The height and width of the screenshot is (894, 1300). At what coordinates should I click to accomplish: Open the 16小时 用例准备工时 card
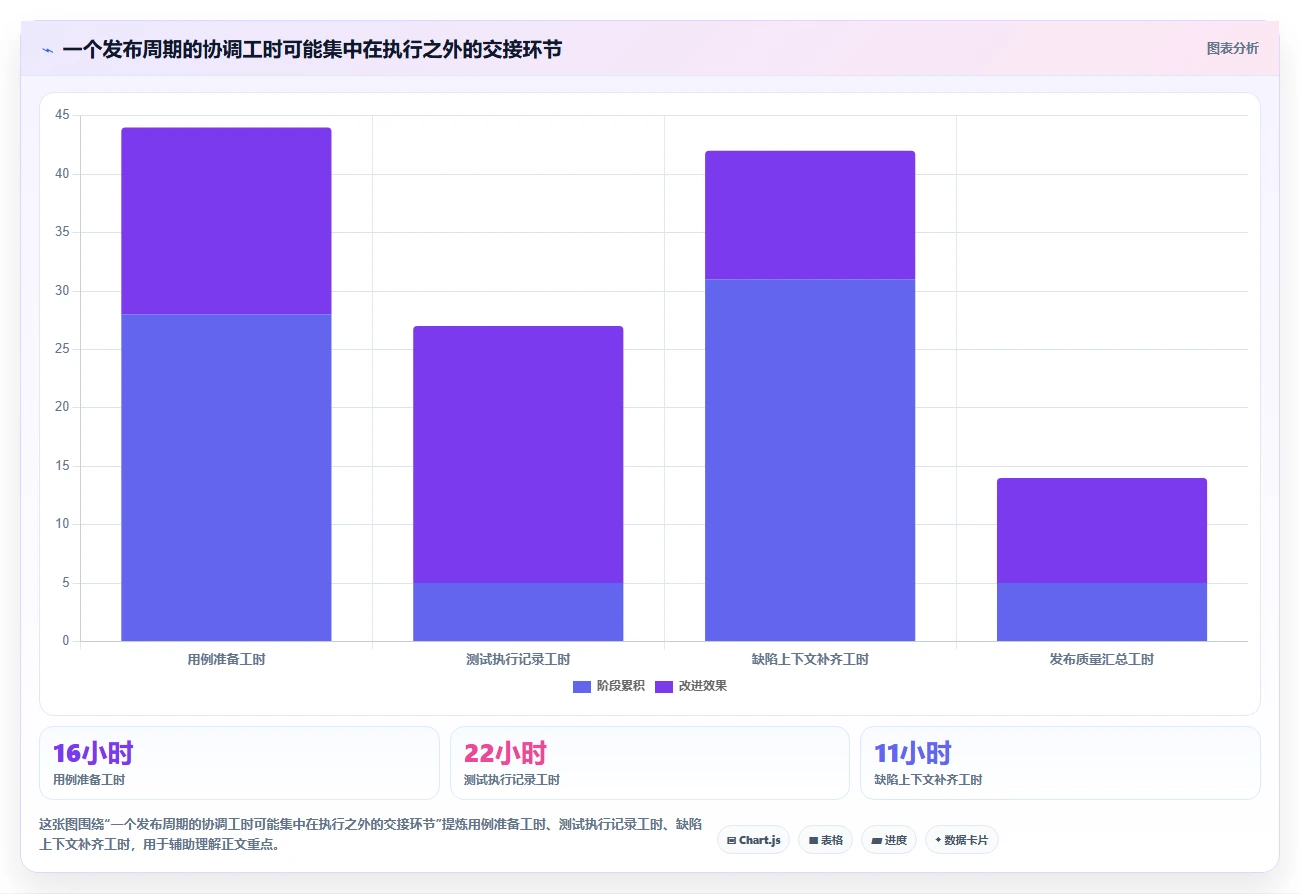tap(239, 763)
